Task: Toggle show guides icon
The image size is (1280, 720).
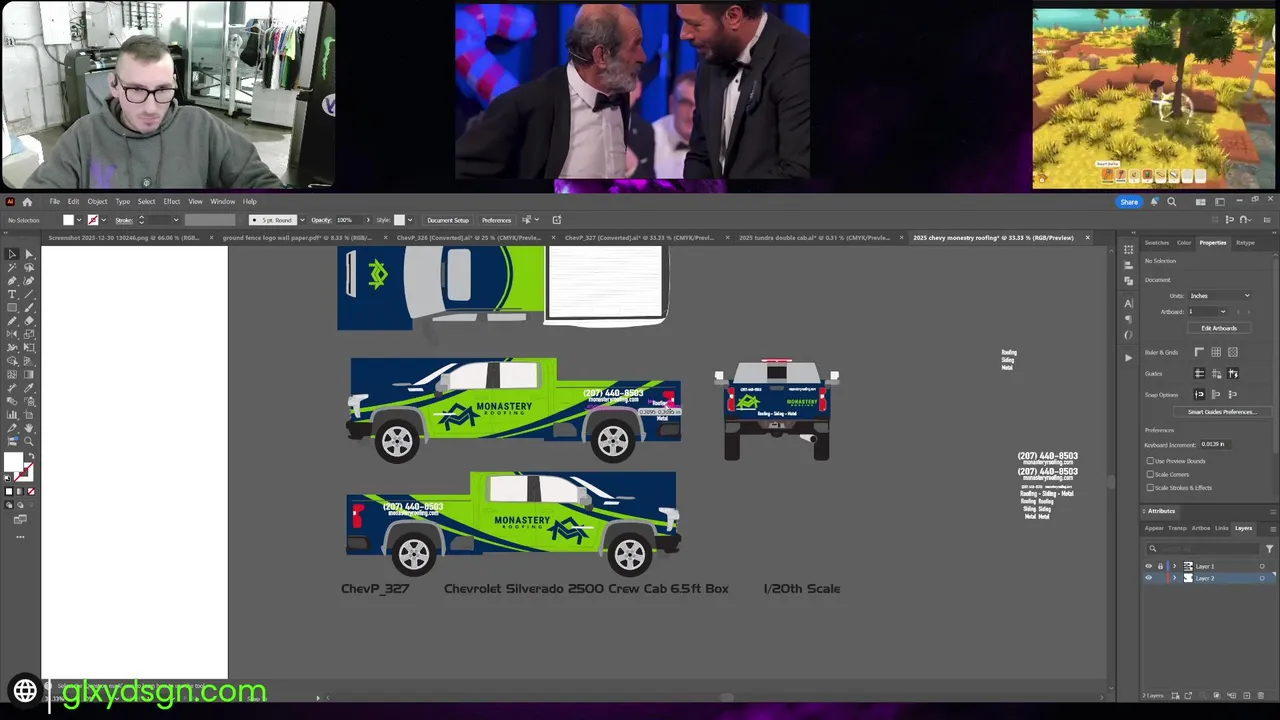Action: point(1199,373)
